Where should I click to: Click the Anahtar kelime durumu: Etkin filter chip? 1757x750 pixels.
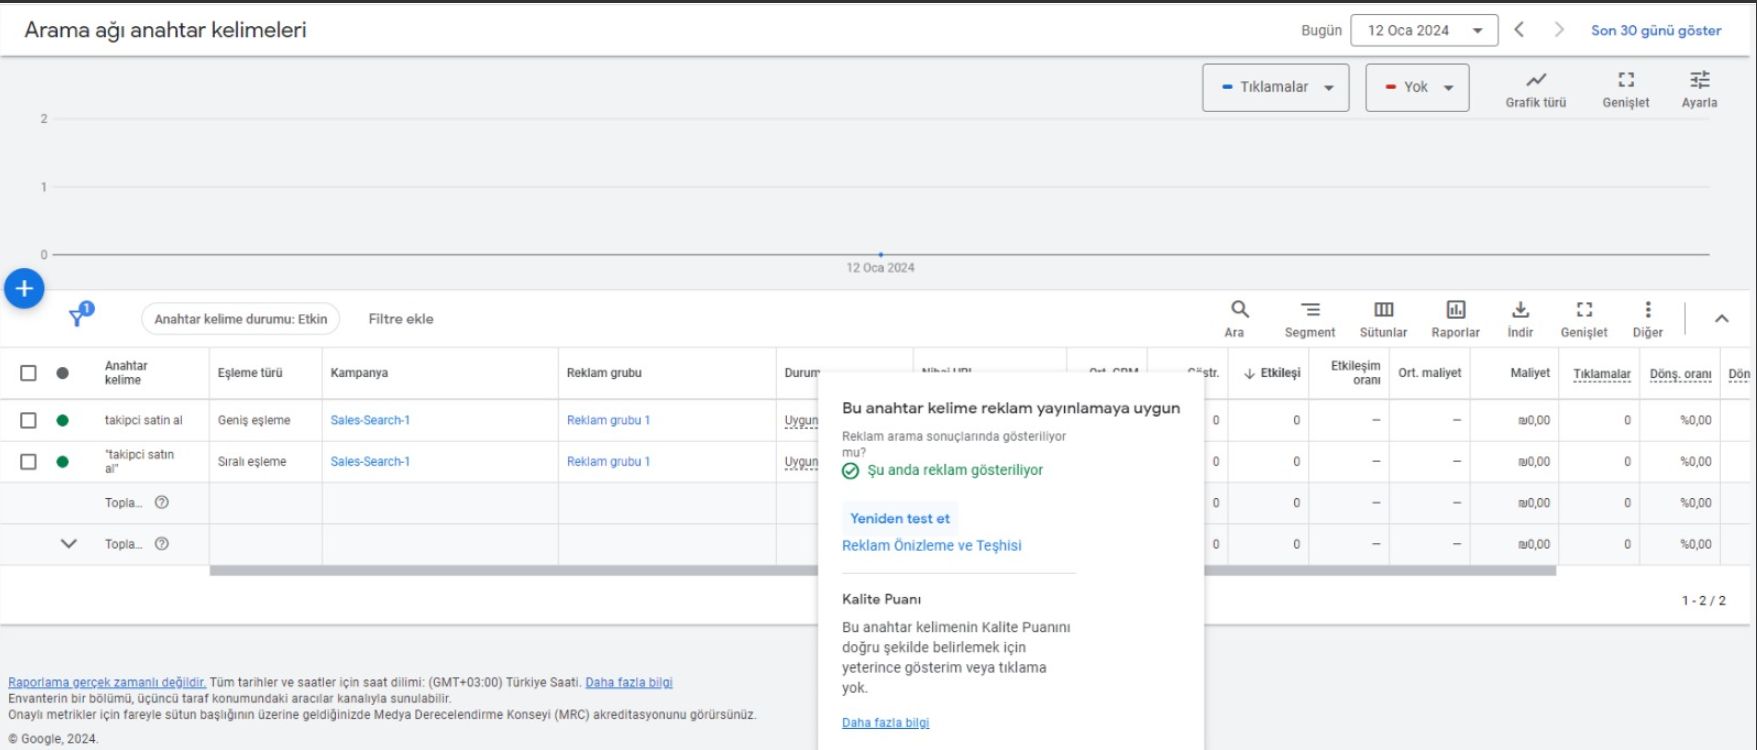coord(240,319)
